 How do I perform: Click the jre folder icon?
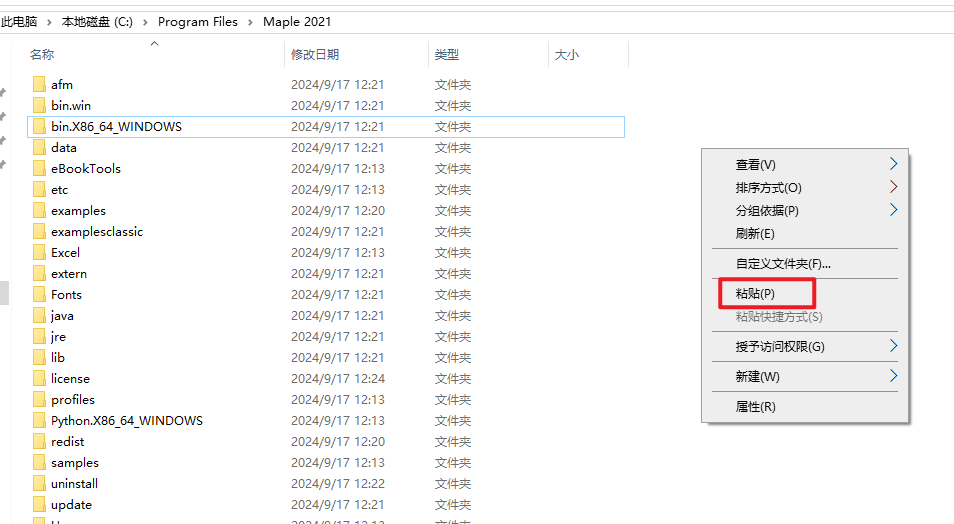click(x=40, y=336)
